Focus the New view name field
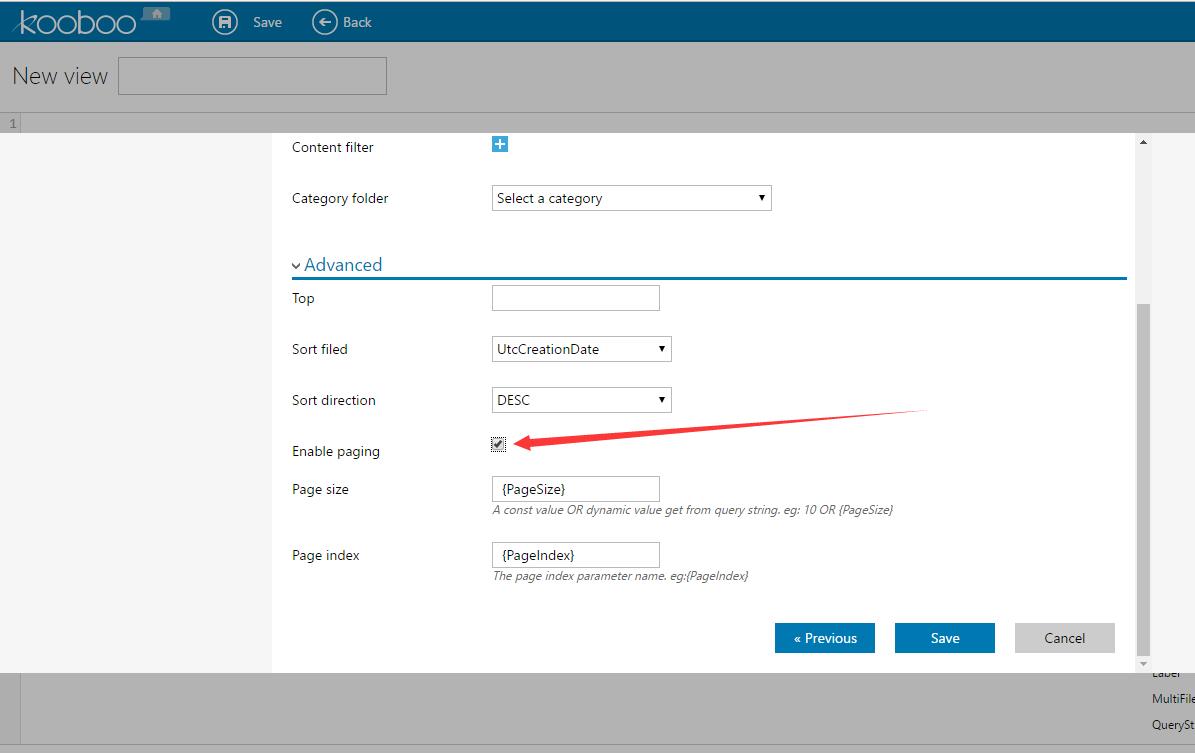The width and height of the screenshot is (1195, 753). [252, 76]
